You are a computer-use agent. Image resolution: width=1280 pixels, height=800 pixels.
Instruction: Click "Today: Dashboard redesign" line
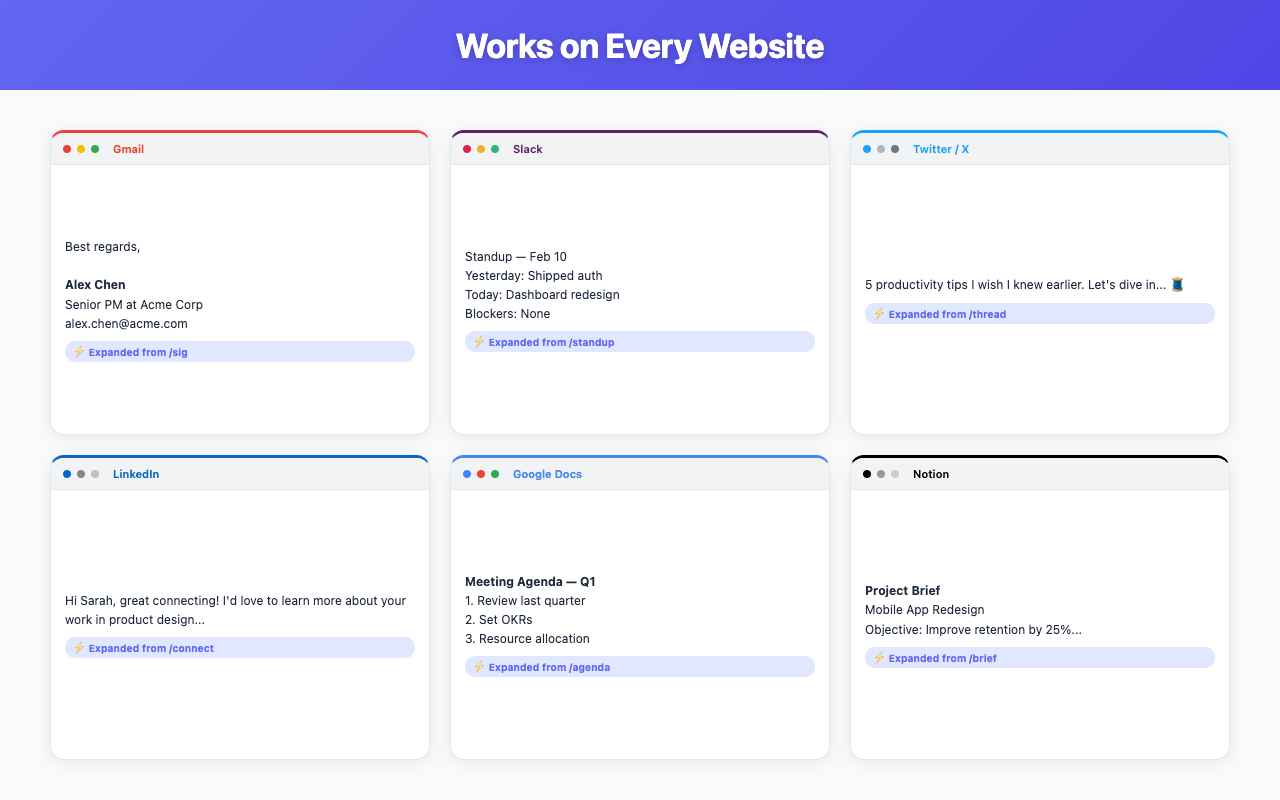542,295
